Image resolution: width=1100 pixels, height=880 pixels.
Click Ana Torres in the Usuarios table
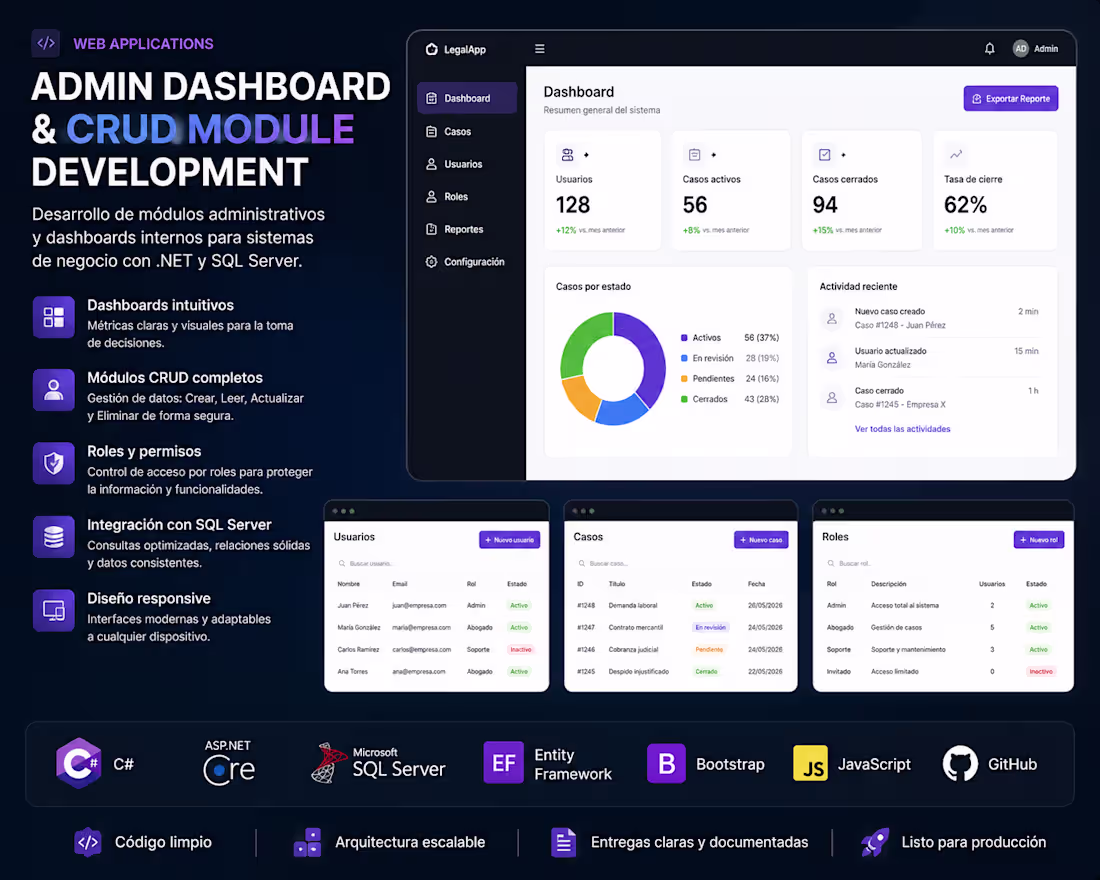click(x=352, y=672)
